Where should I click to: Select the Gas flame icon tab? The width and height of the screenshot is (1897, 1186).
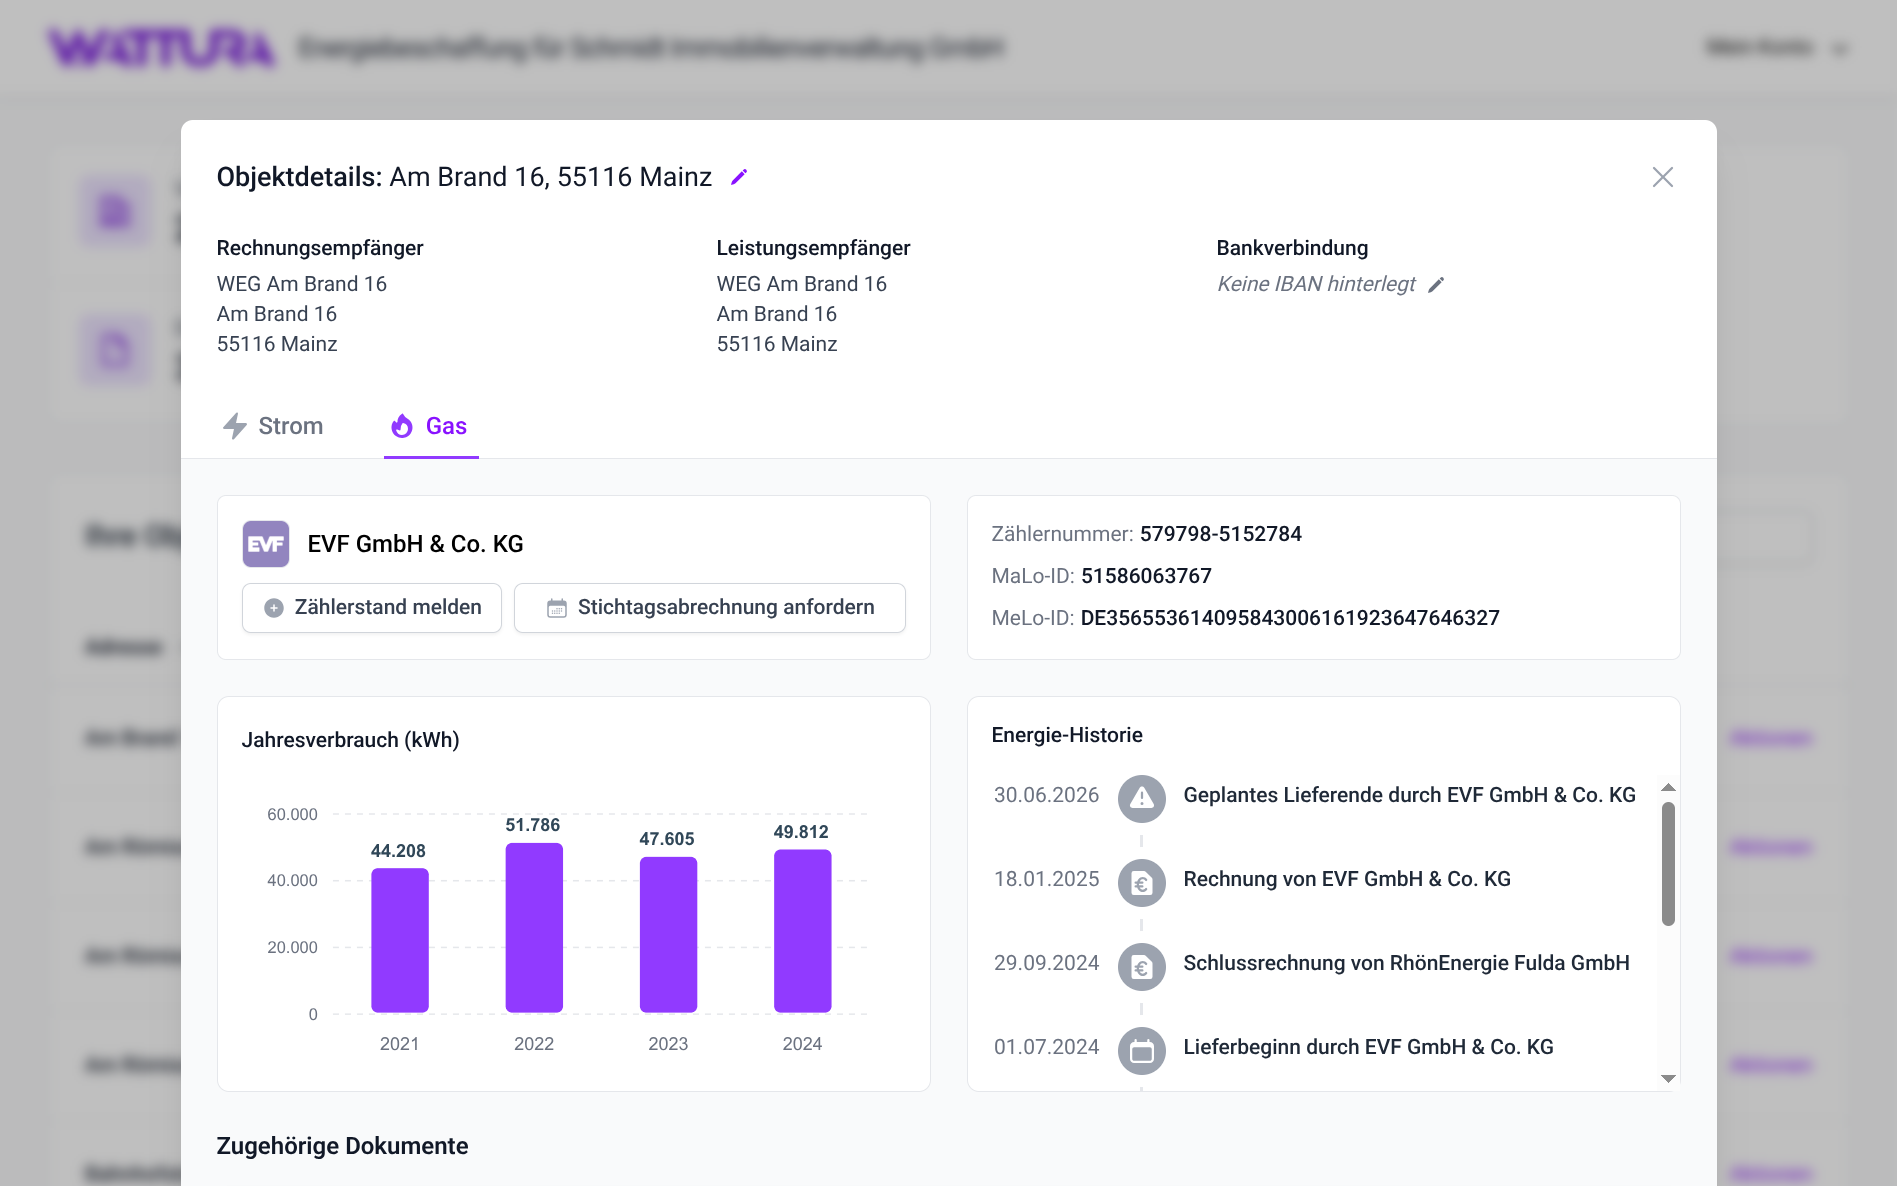403,427
